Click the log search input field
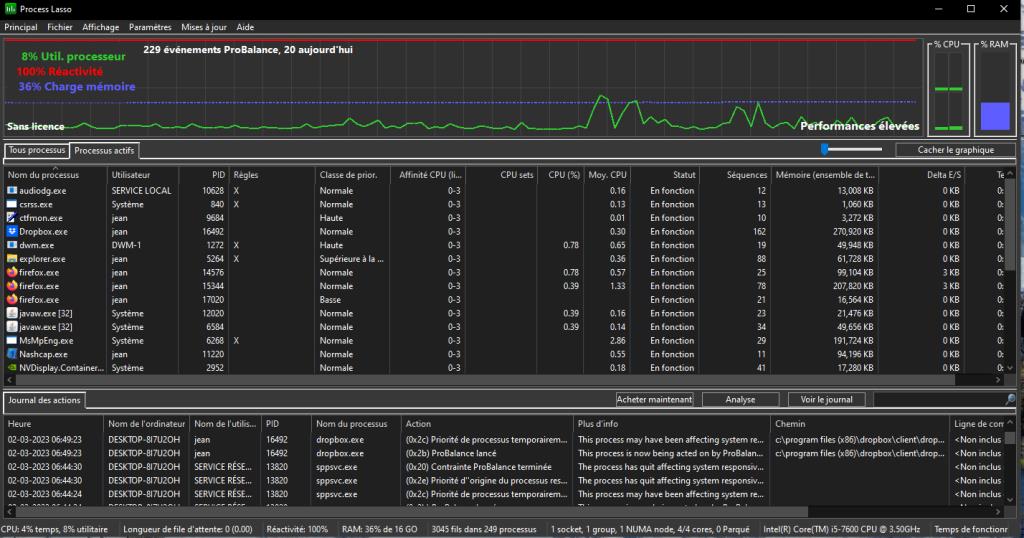1024x538 pixels. (x=938, y=400)
